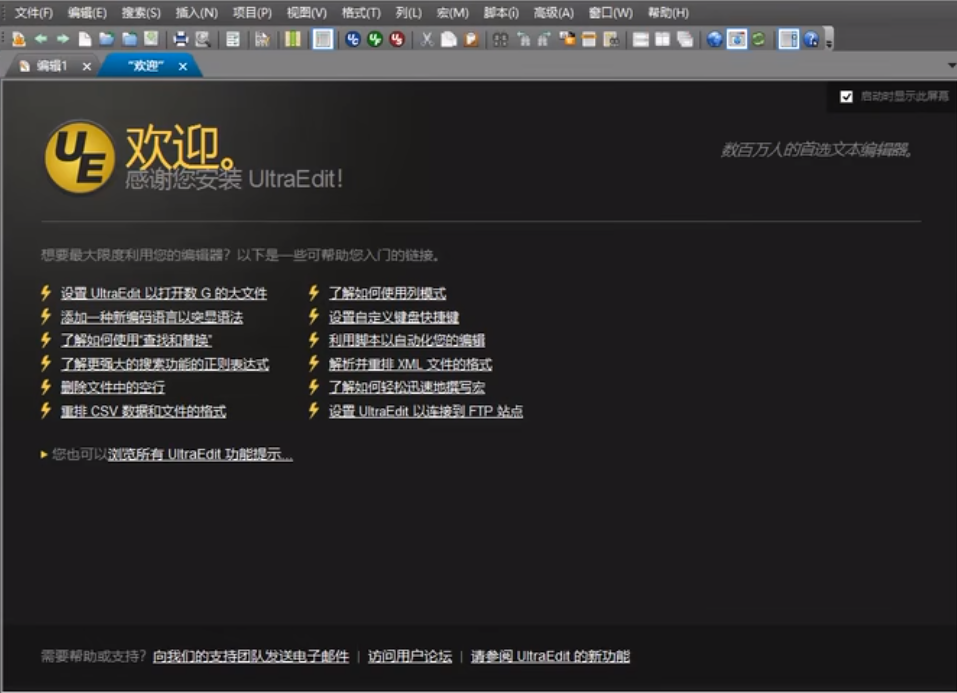Screen dimensions: 957x693
Task: Tile windows horizontally icon
Action: point(641,39)
